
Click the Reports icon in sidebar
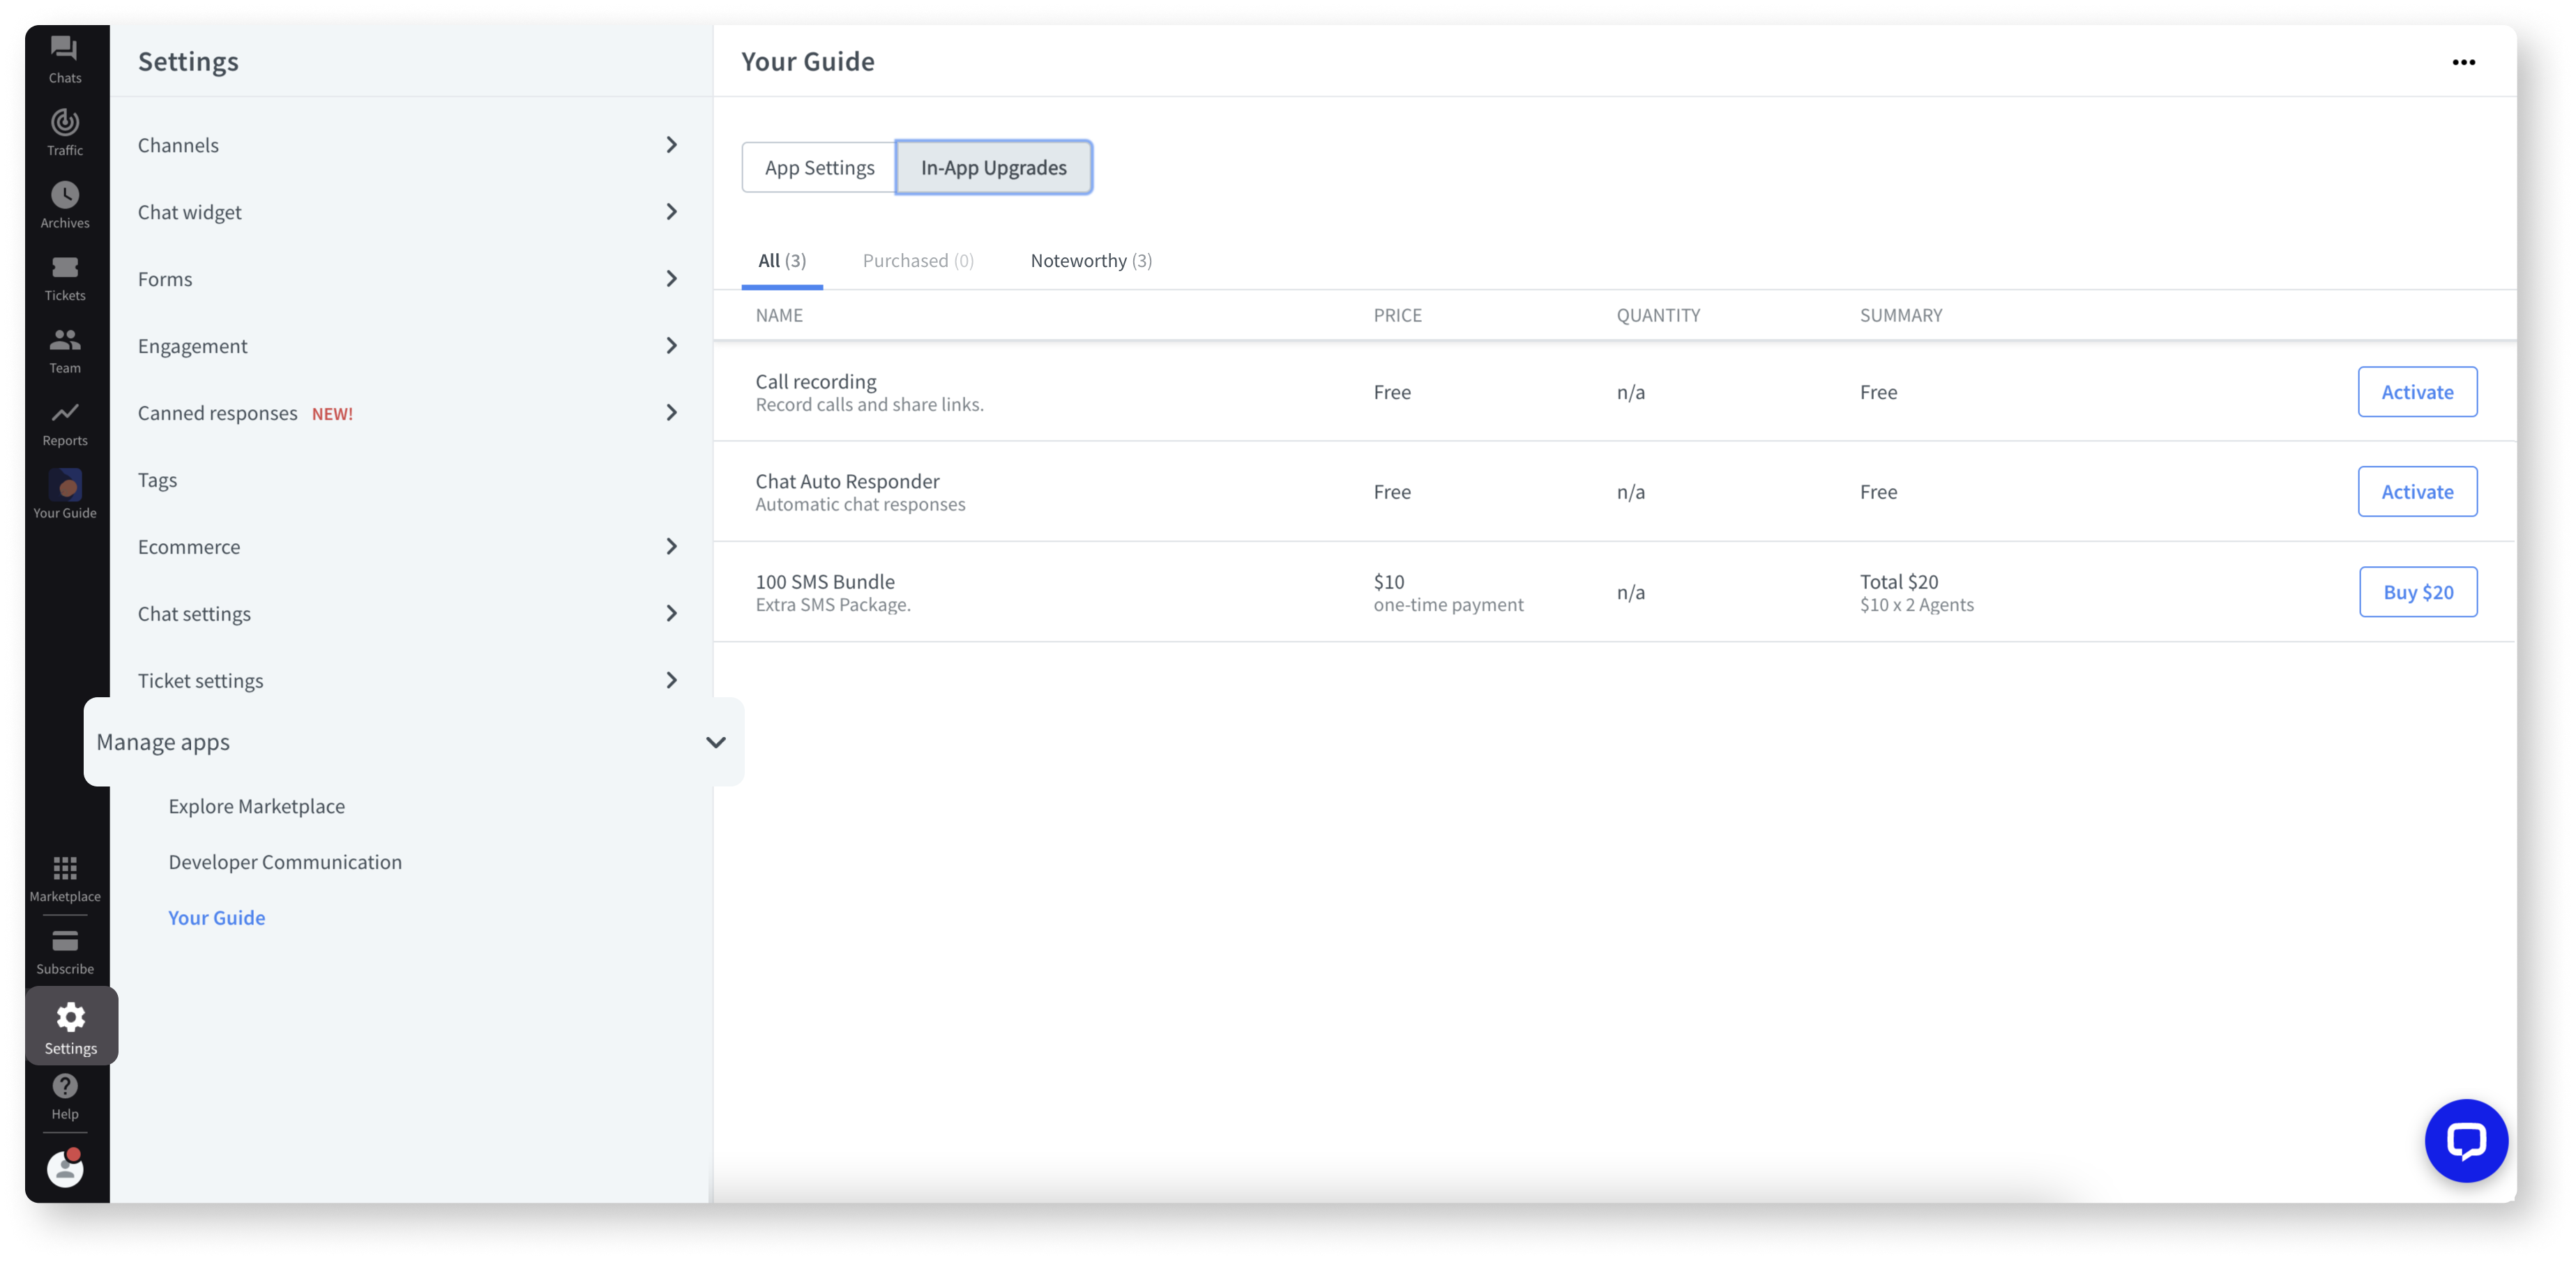pyautogui.click(x=64, y=423)
